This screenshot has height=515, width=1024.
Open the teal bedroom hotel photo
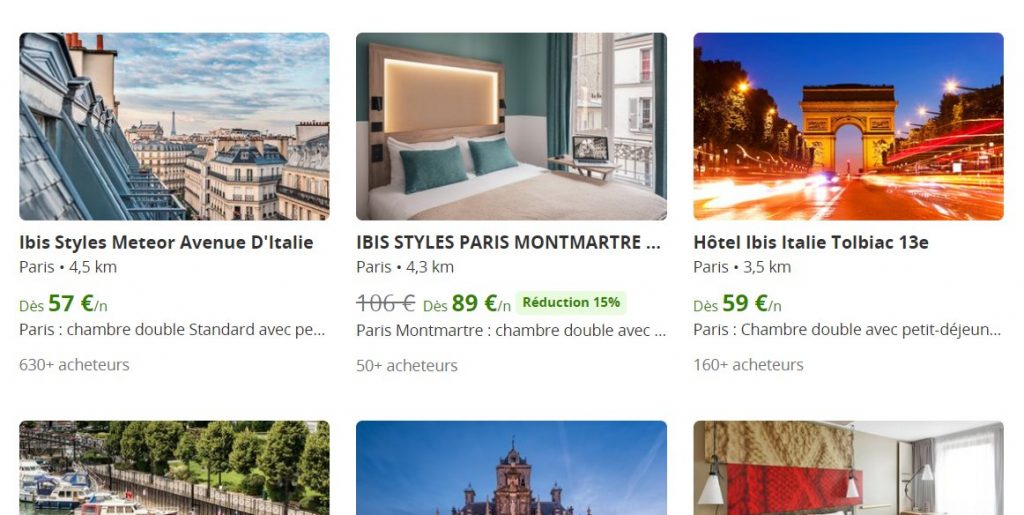[511, 127]
